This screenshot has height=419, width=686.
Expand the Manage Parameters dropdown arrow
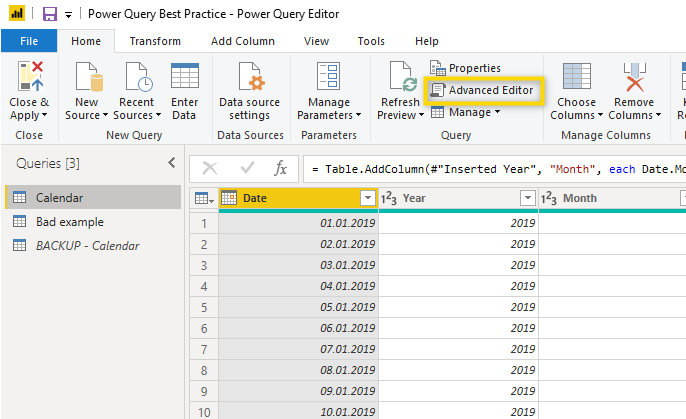coord(358,115)
